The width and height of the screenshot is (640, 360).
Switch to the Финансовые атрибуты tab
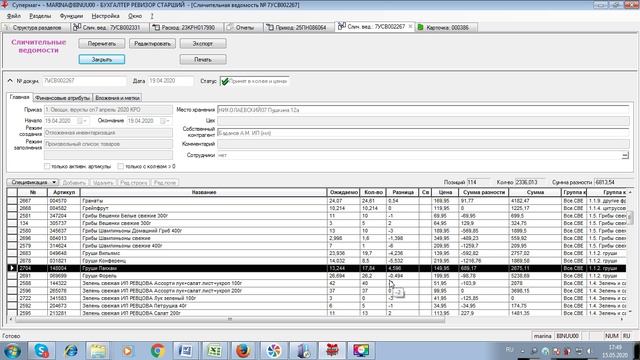pyautogui.click(x=62, y=98)
